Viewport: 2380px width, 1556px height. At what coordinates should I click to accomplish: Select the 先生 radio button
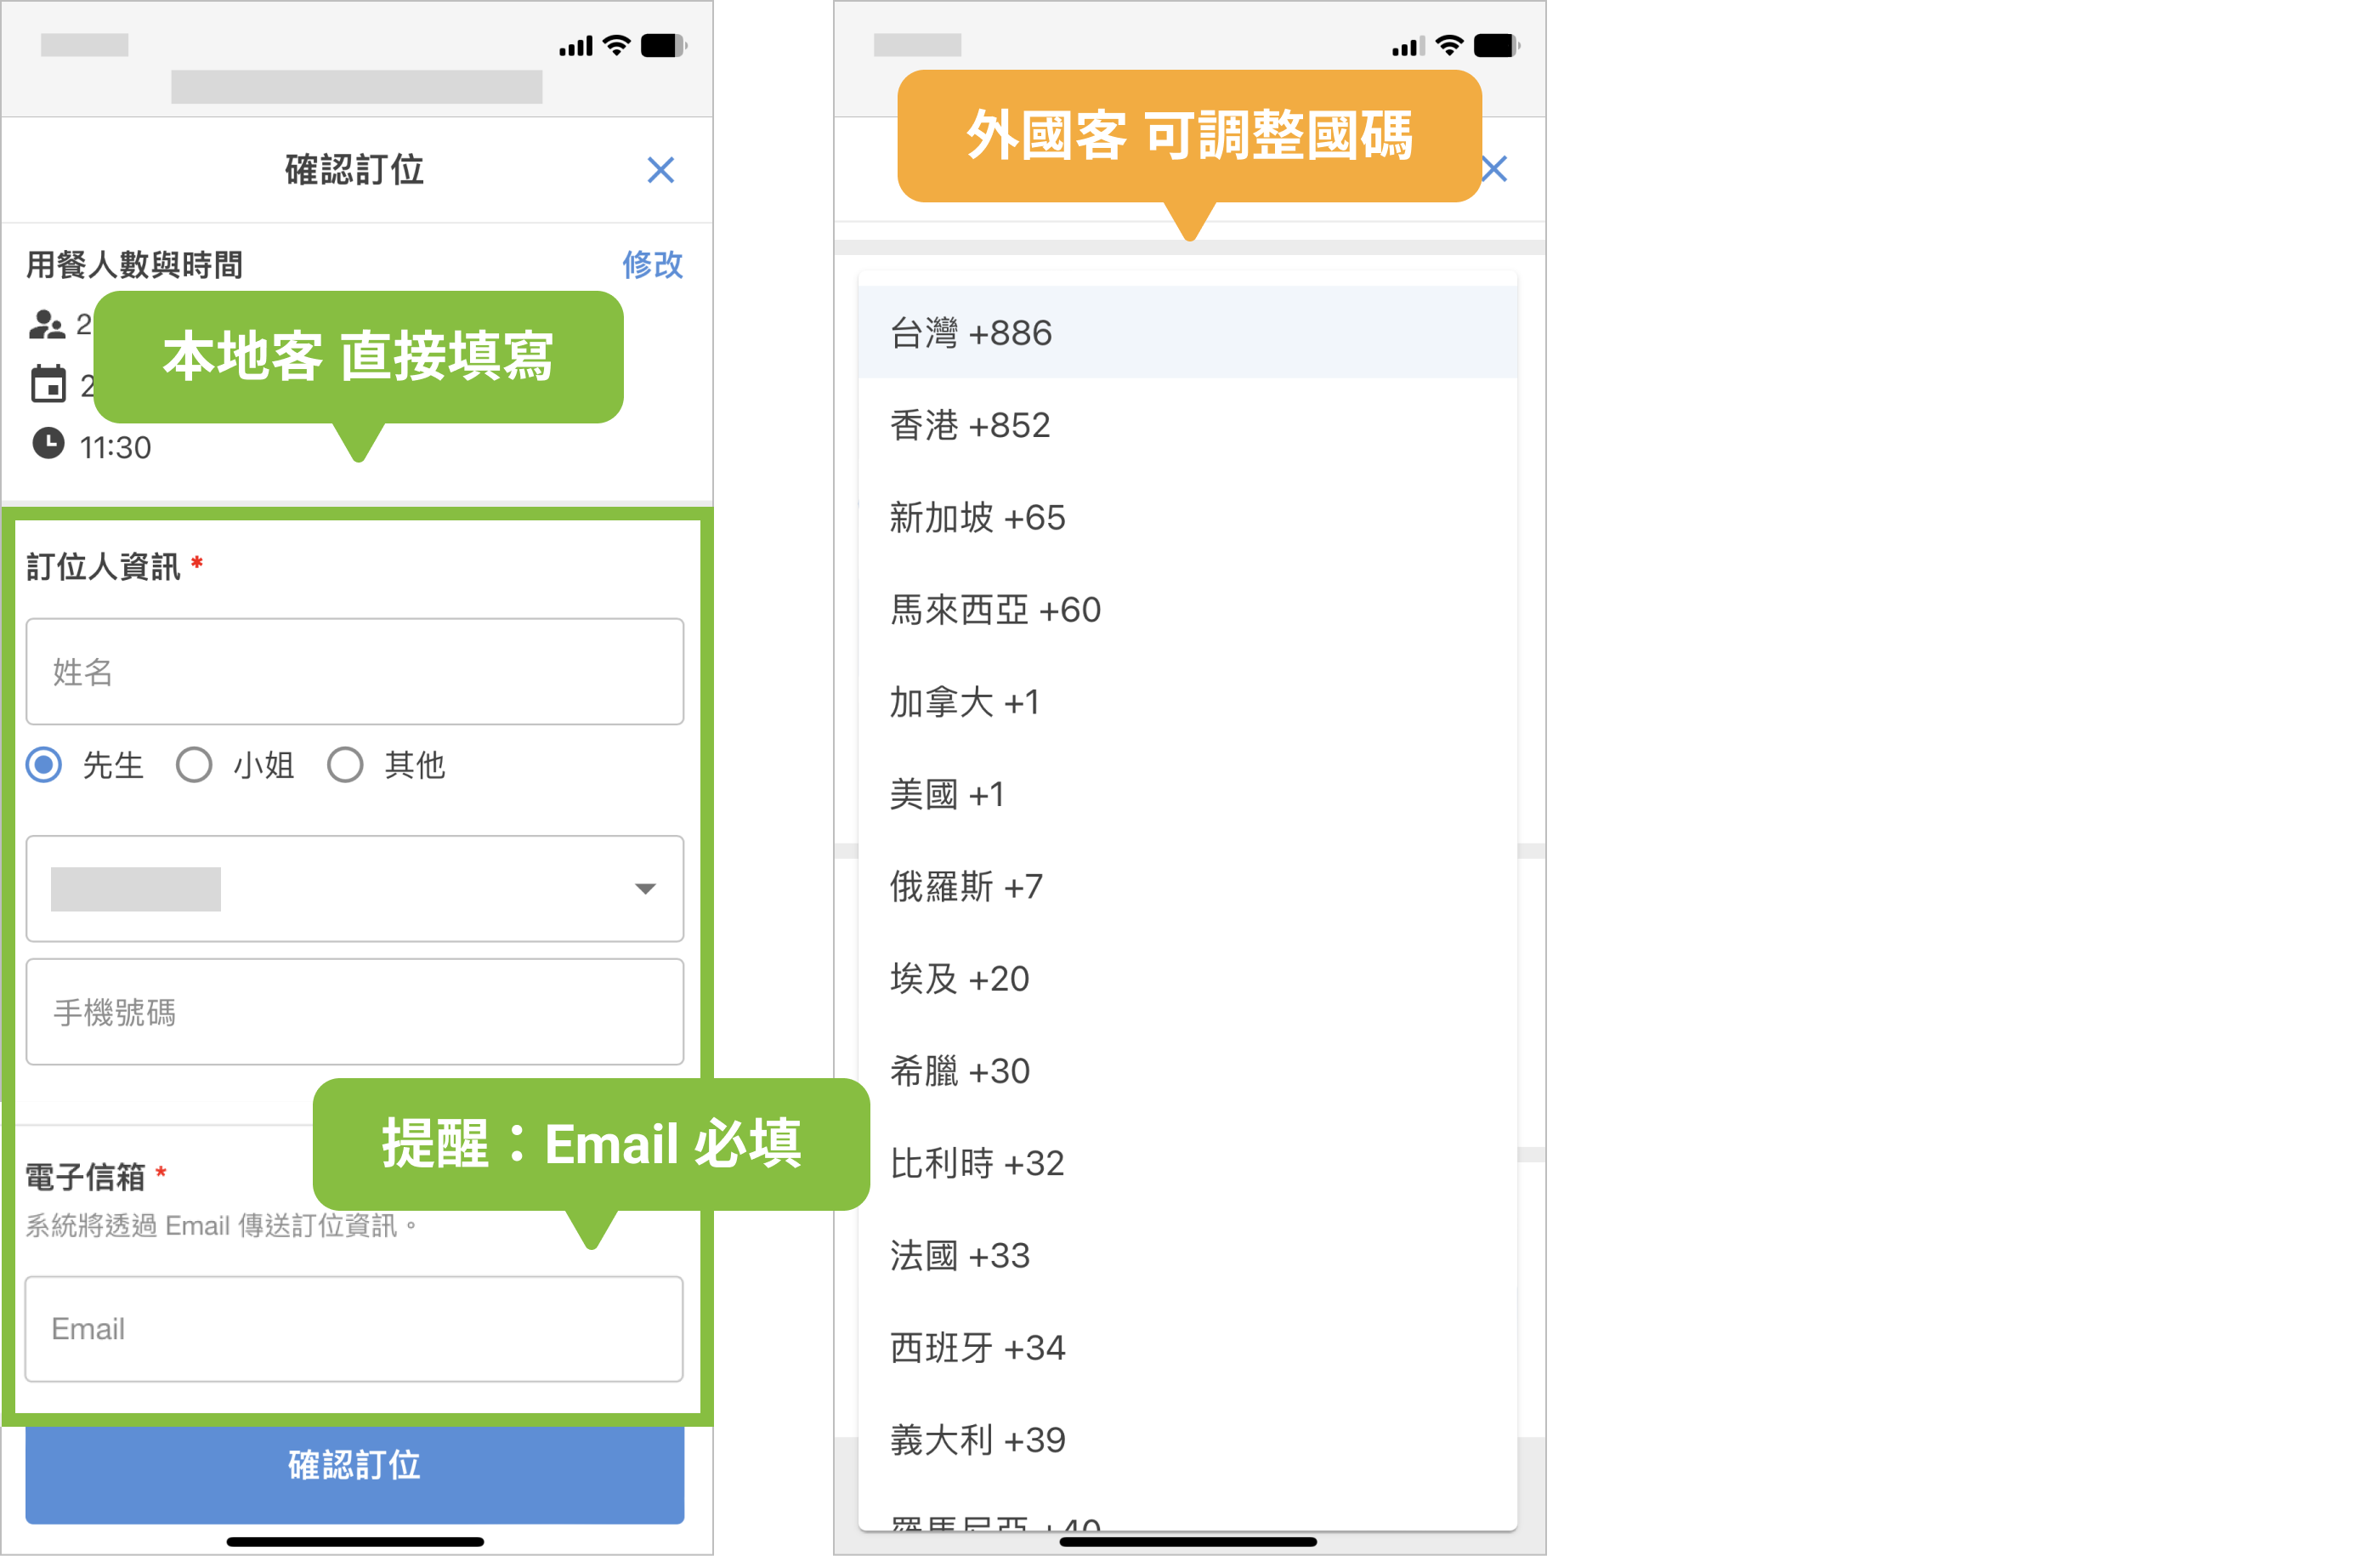pos(44,765)
